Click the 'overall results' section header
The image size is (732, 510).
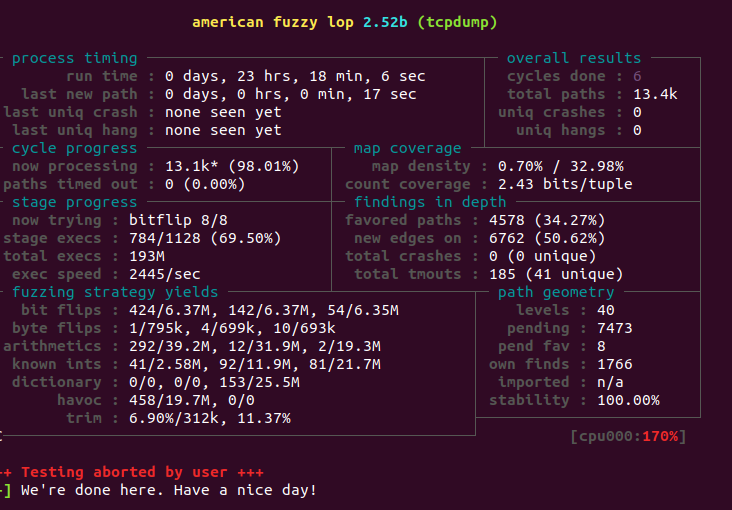574,58
